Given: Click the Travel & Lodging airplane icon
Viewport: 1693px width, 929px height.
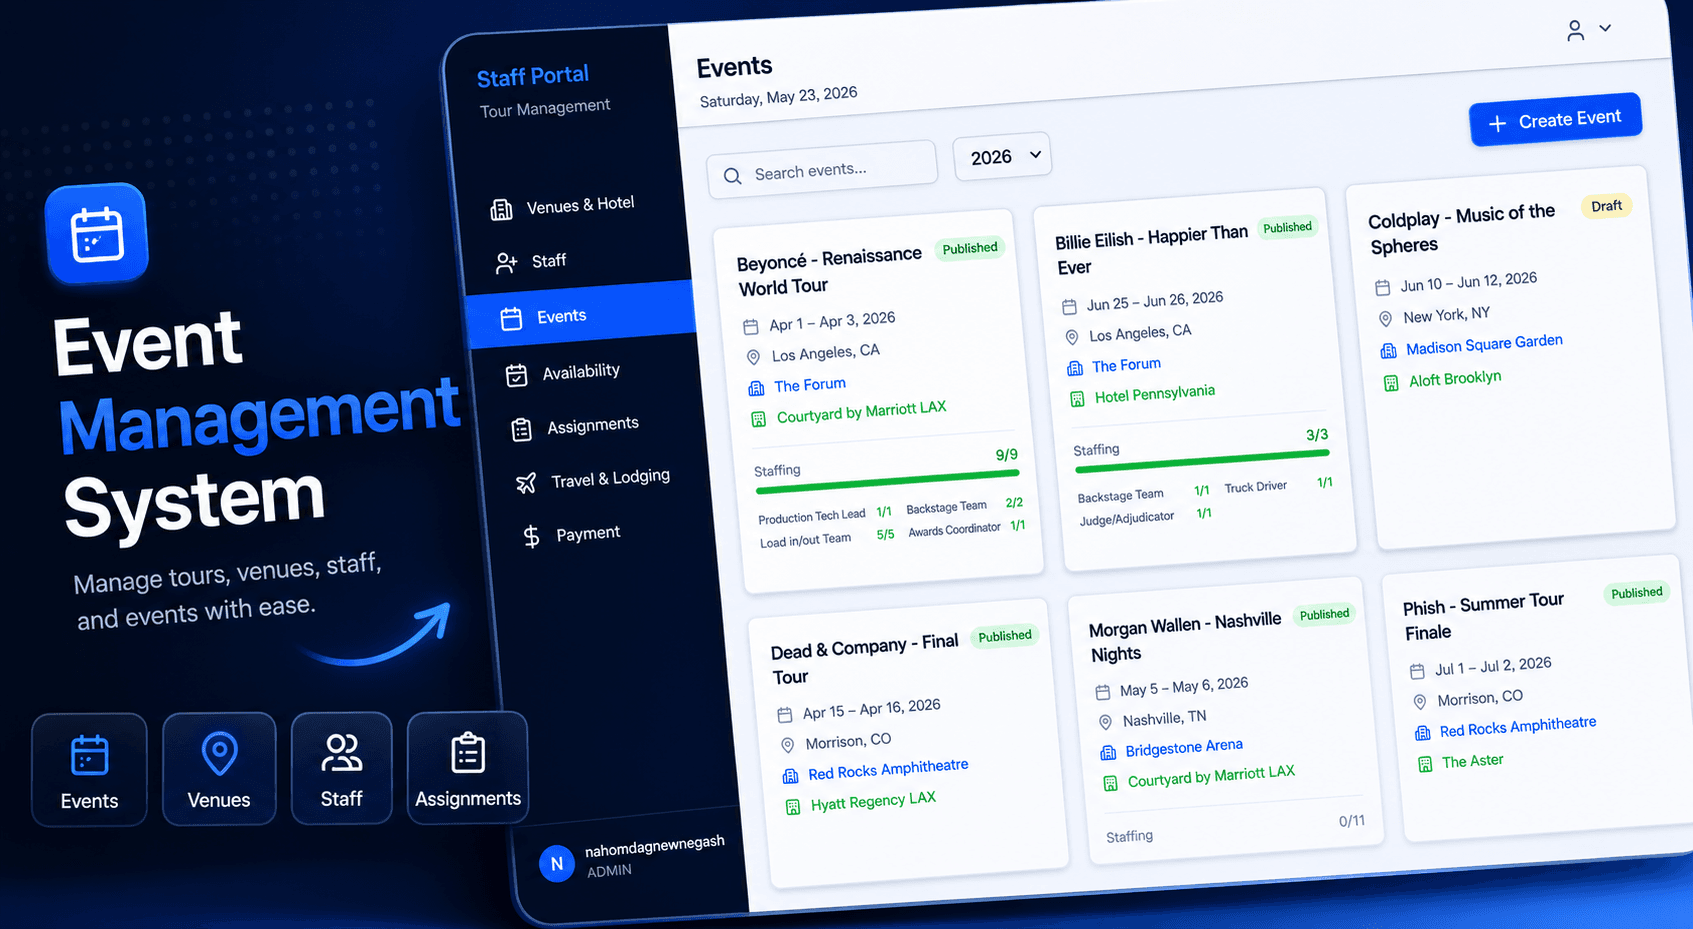Looking at the screenshot, I should pyautogui.click(x=526, y=483).
